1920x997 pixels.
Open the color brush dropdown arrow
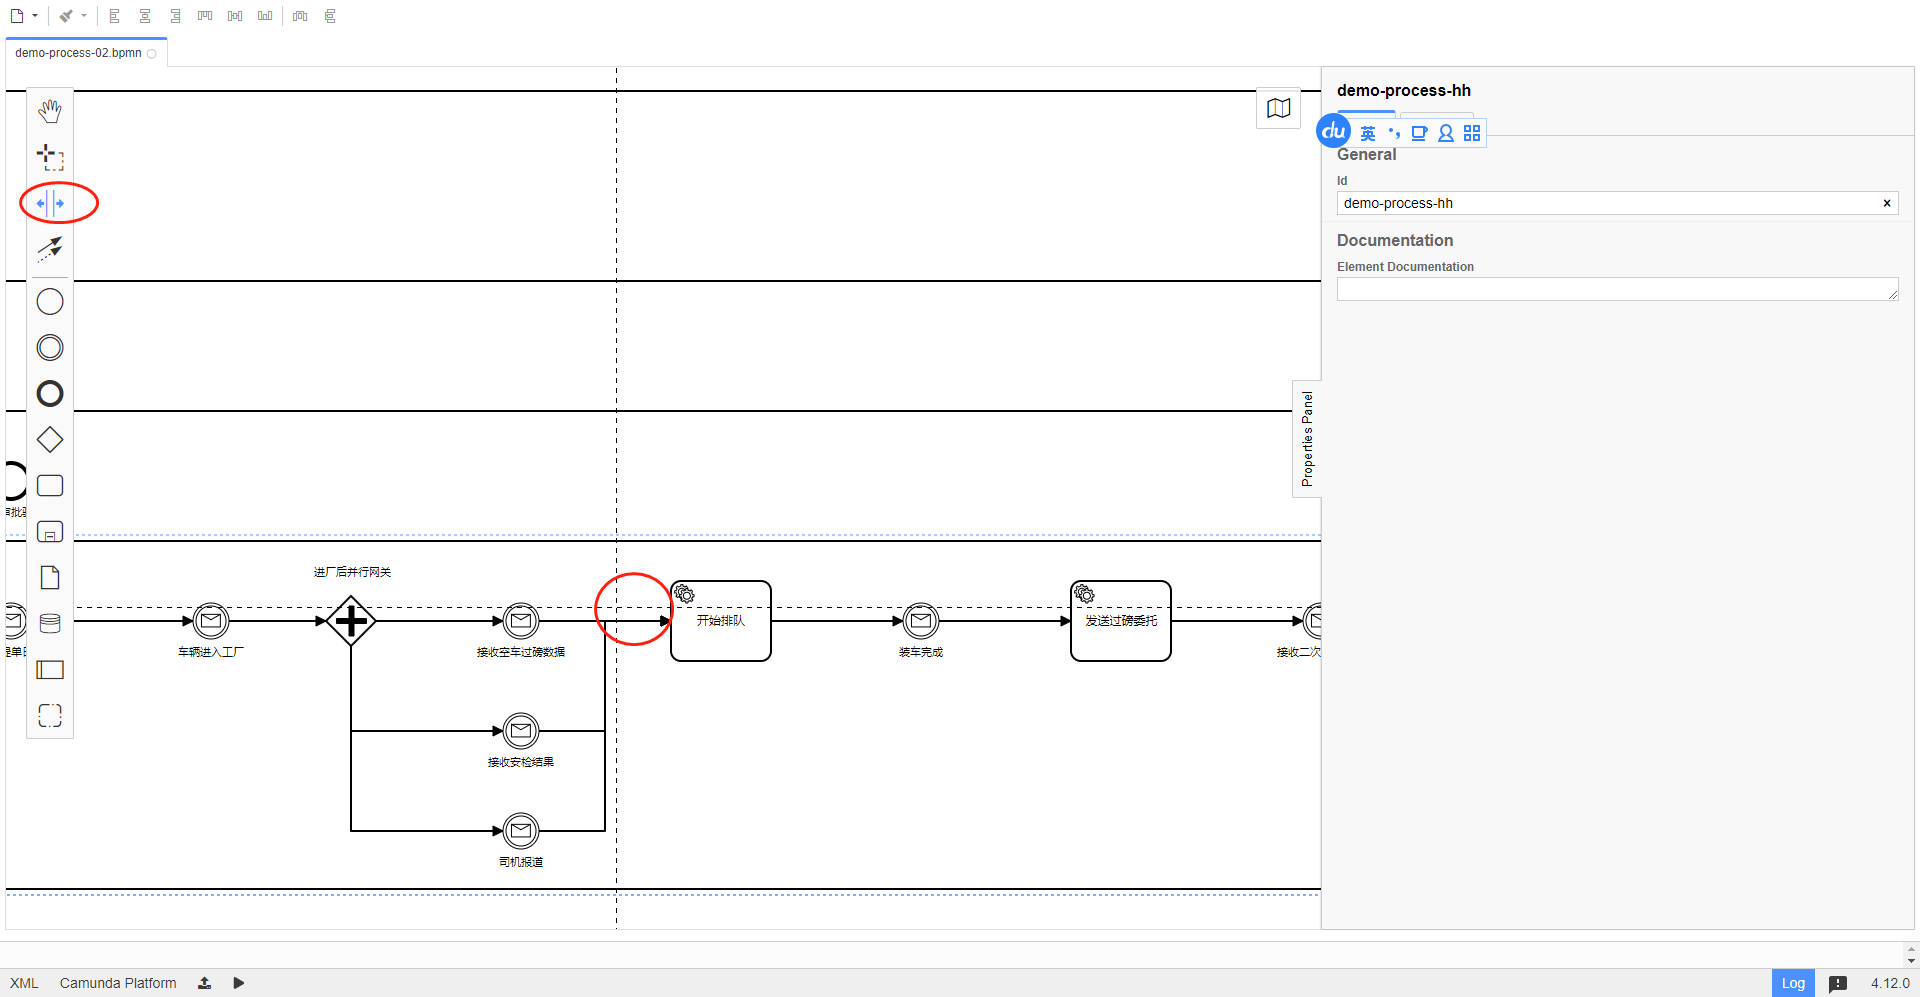pyautogui.click(x=84, y=16)
